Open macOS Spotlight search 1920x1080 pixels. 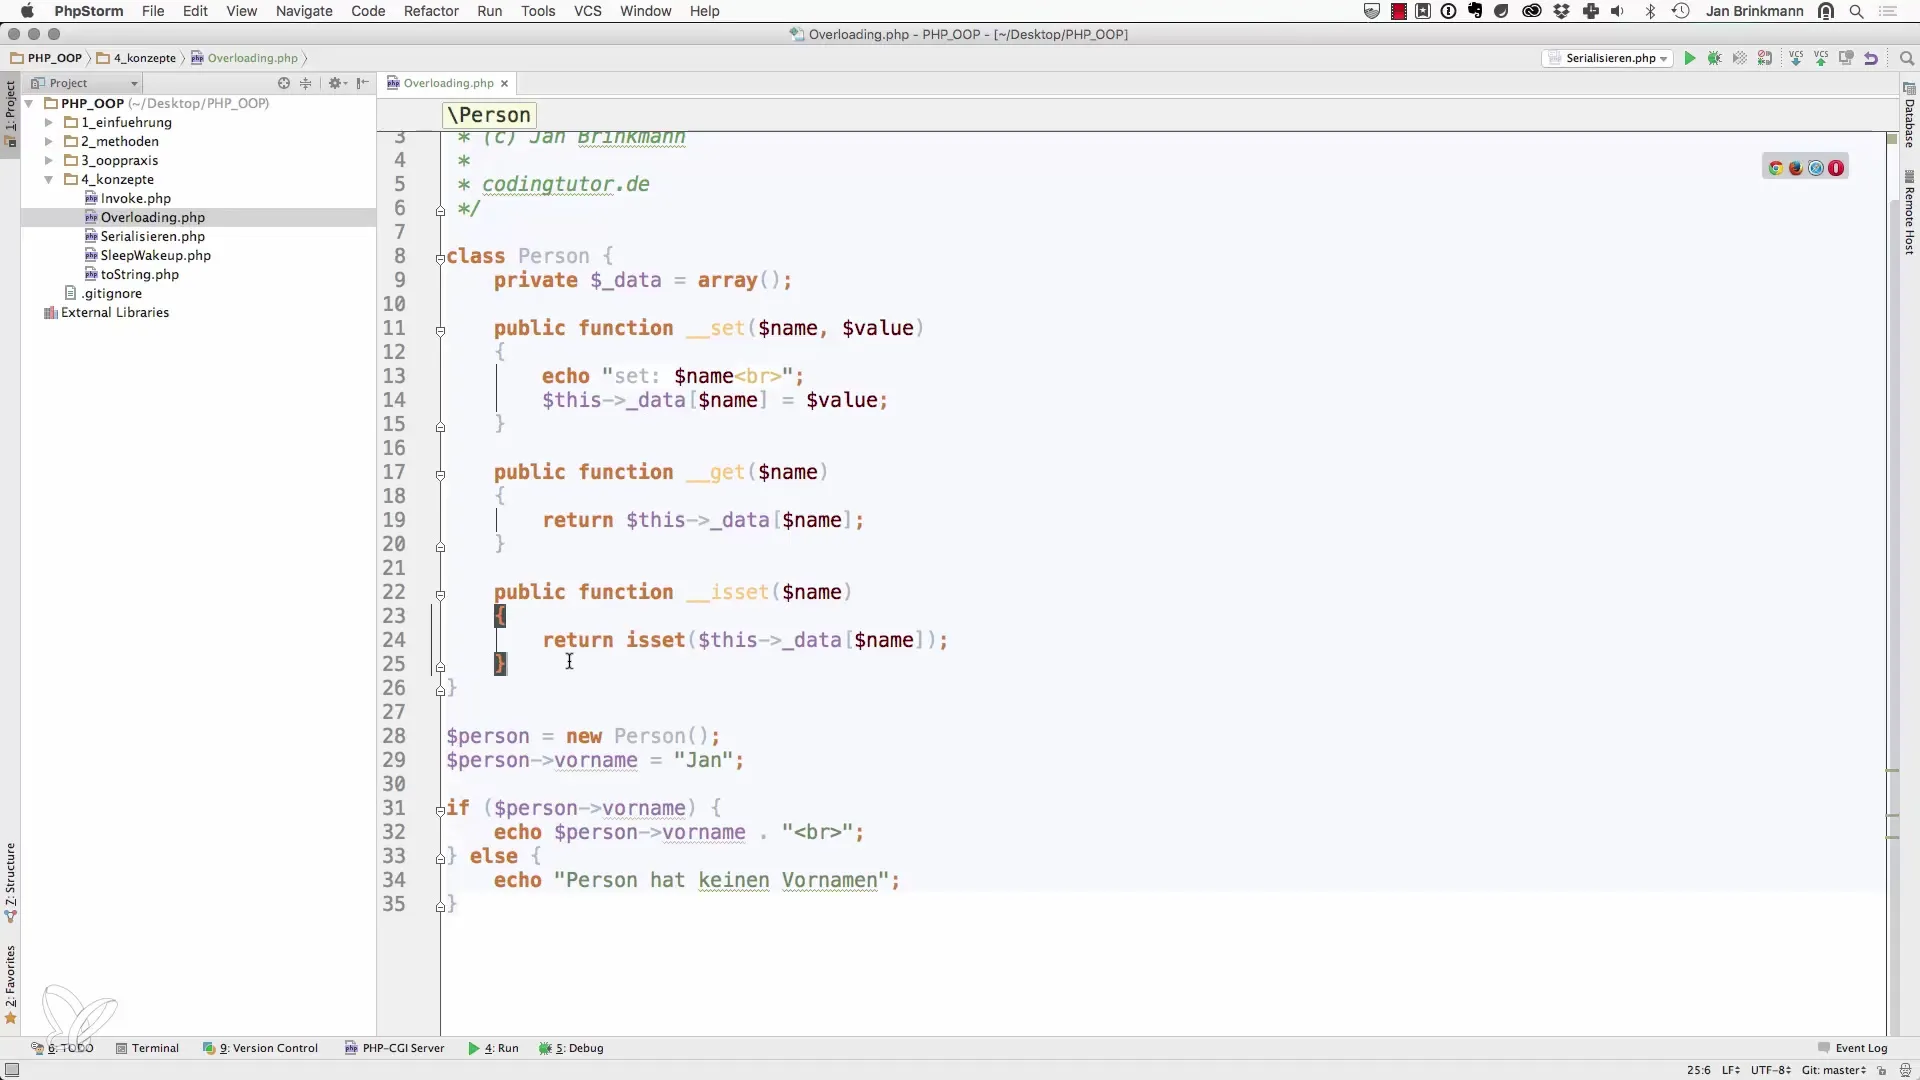(x=1856, y=11)
